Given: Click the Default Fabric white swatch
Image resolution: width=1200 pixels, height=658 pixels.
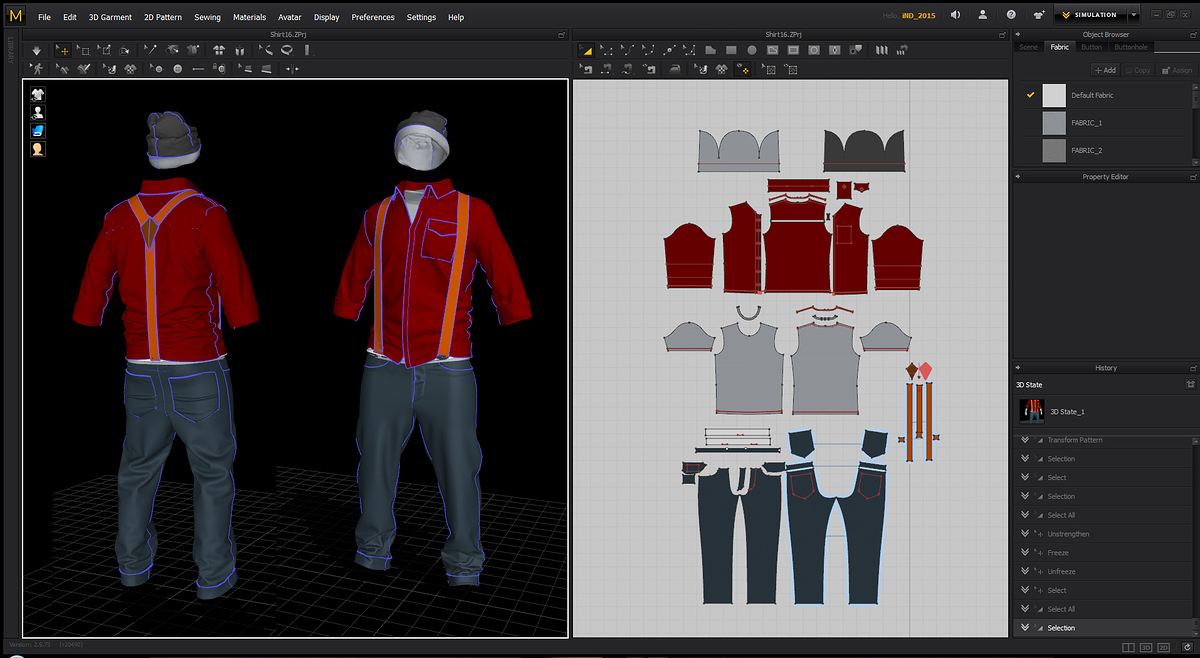Looking at the screenshot, I should tap(1054, 95).
